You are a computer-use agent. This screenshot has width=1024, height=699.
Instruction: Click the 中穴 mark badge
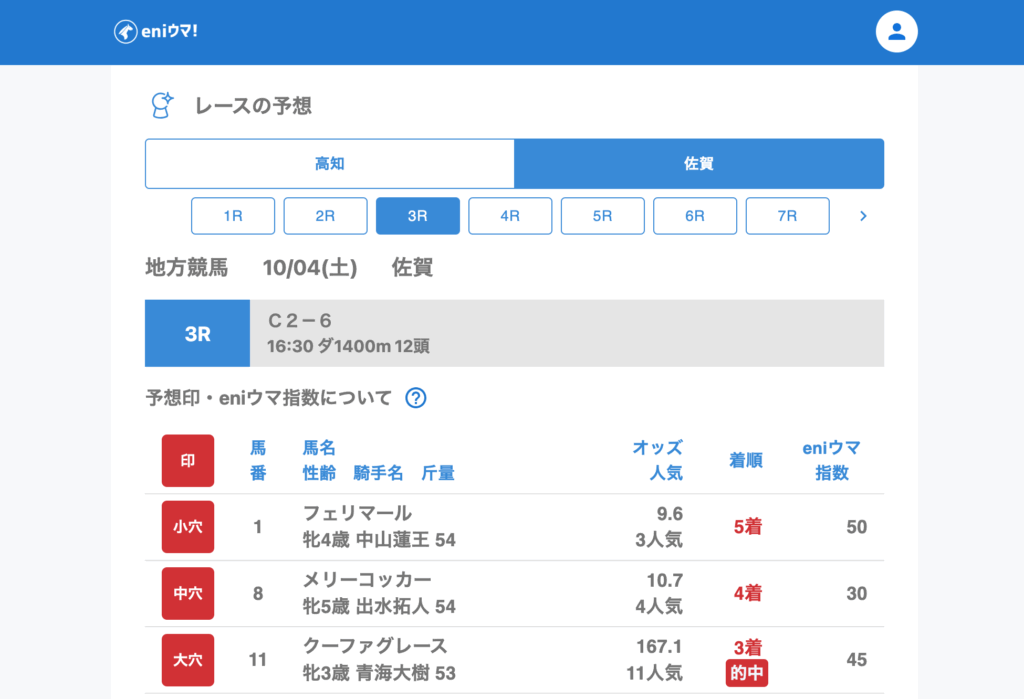[188, 593]
